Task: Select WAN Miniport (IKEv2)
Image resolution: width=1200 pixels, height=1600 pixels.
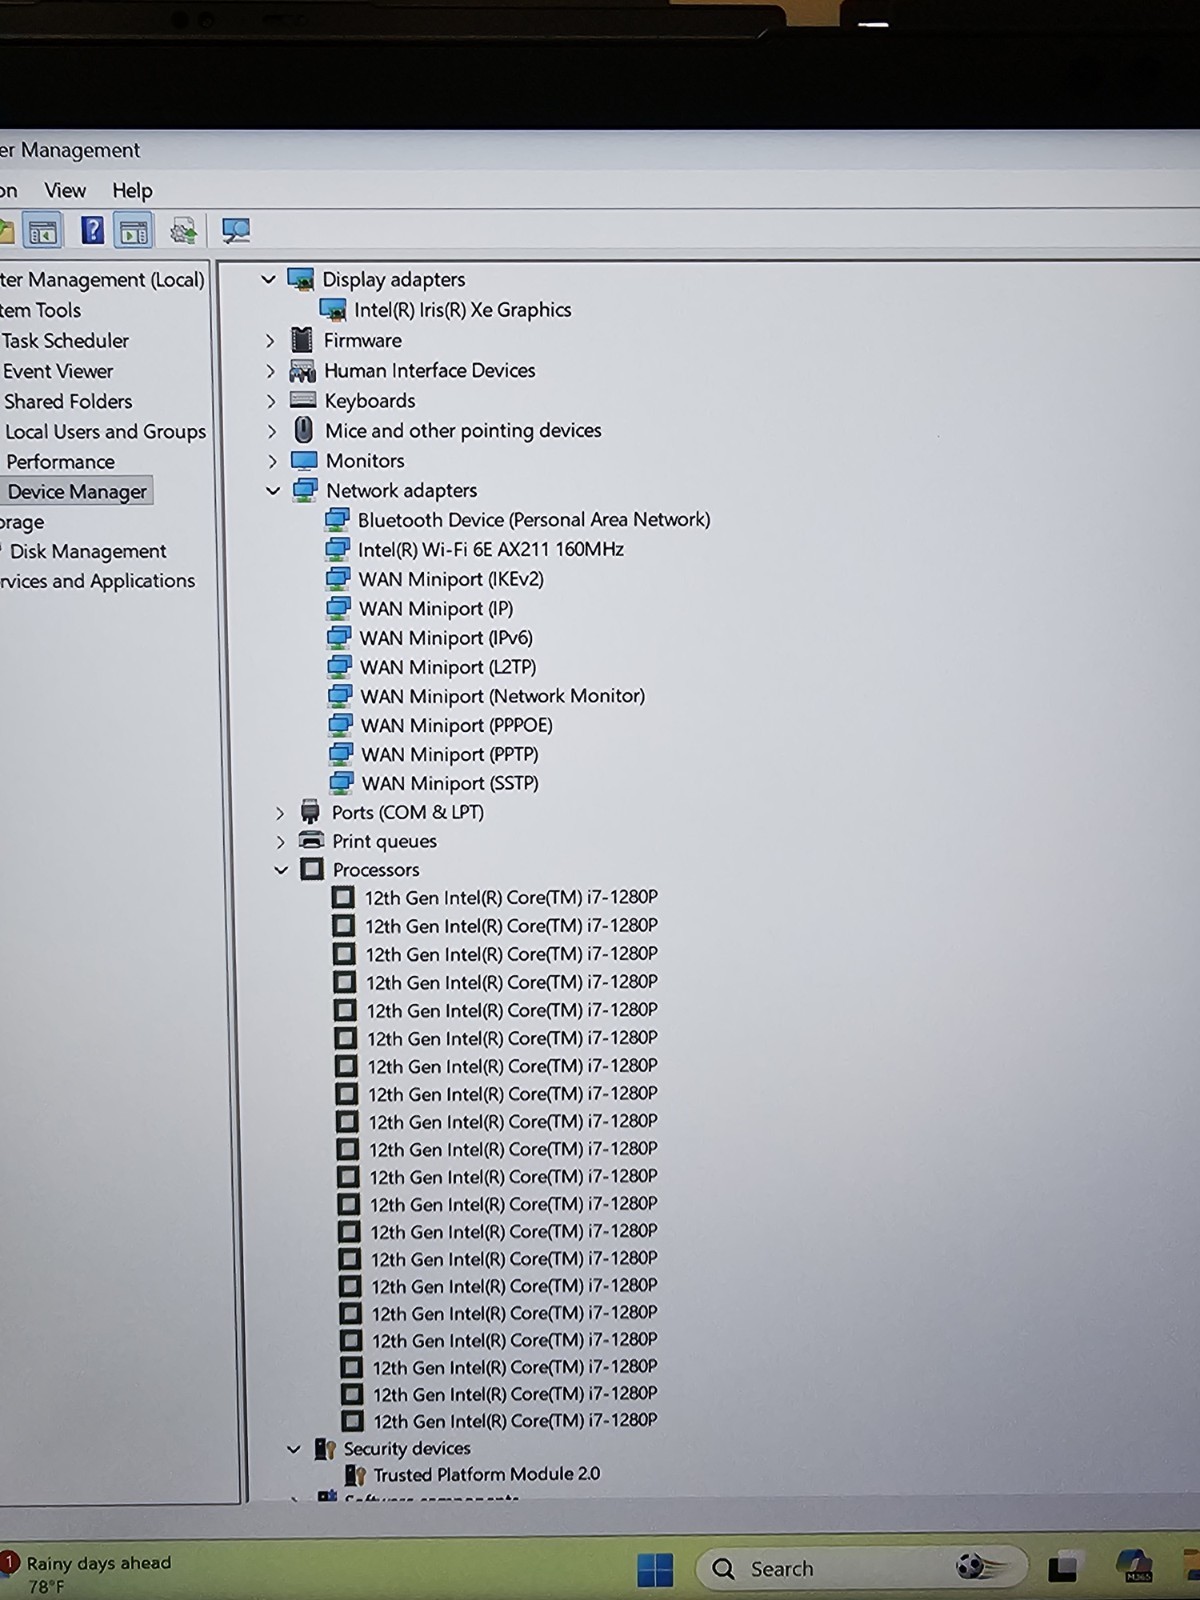Action: tap(451, 579)
